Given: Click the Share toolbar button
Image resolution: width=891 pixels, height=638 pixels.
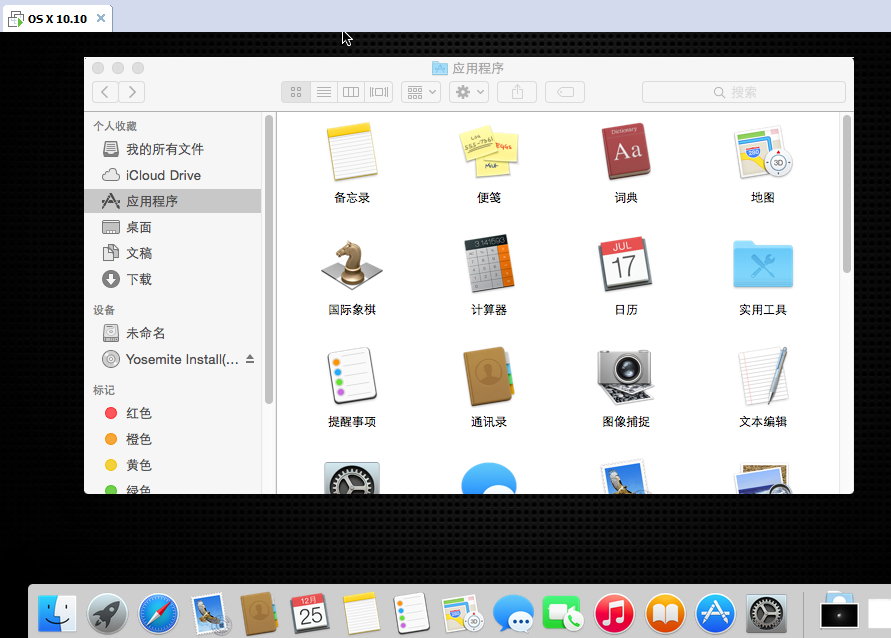Looking at the screenshot, I should [517, 92].
